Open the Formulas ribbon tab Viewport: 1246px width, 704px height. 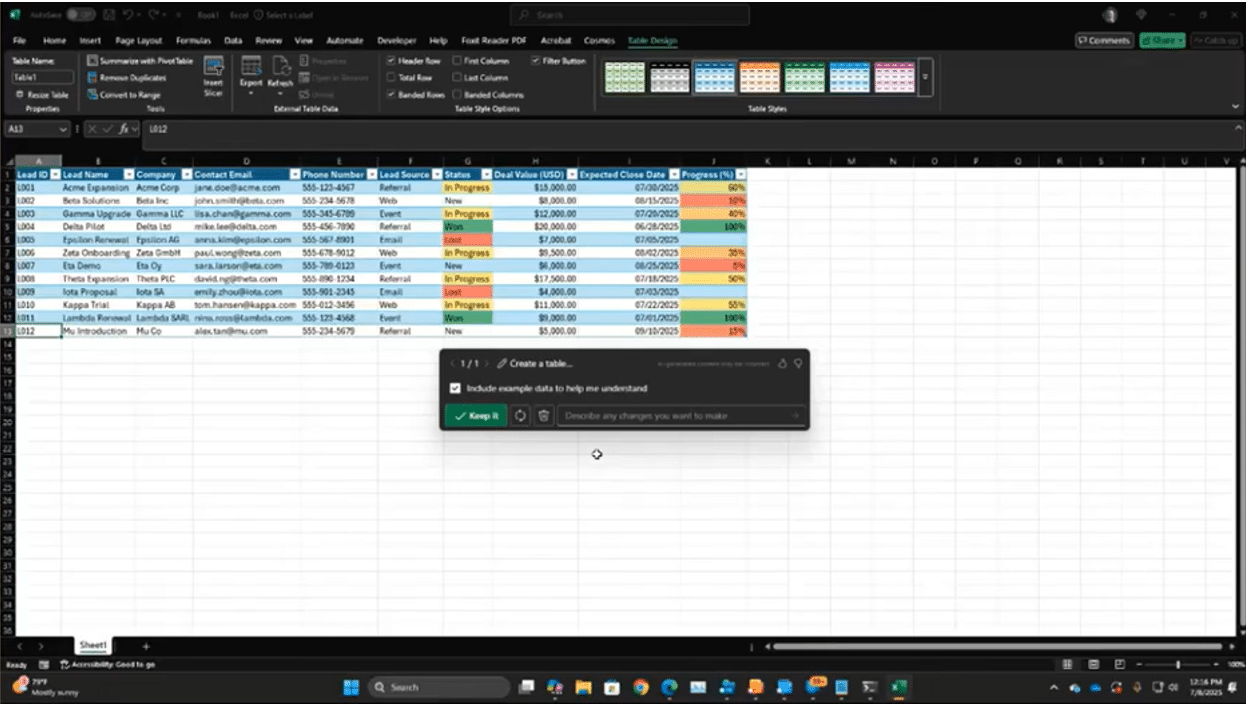coord(193,41)
